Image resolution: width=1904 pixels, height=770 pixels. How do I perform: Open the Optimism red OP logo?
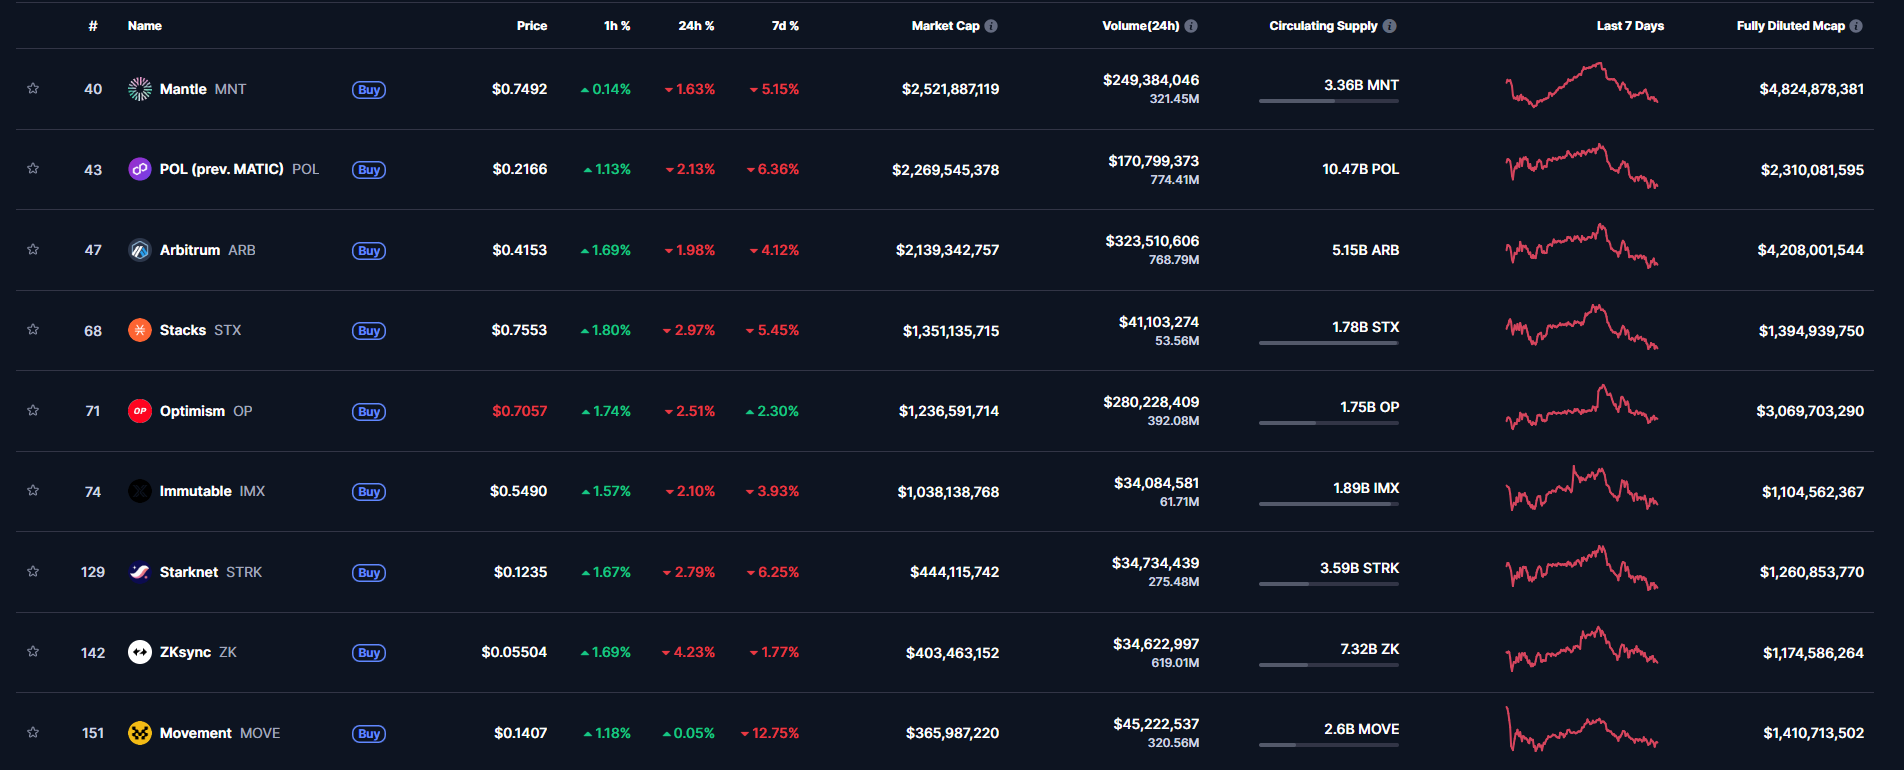(140, 411)
